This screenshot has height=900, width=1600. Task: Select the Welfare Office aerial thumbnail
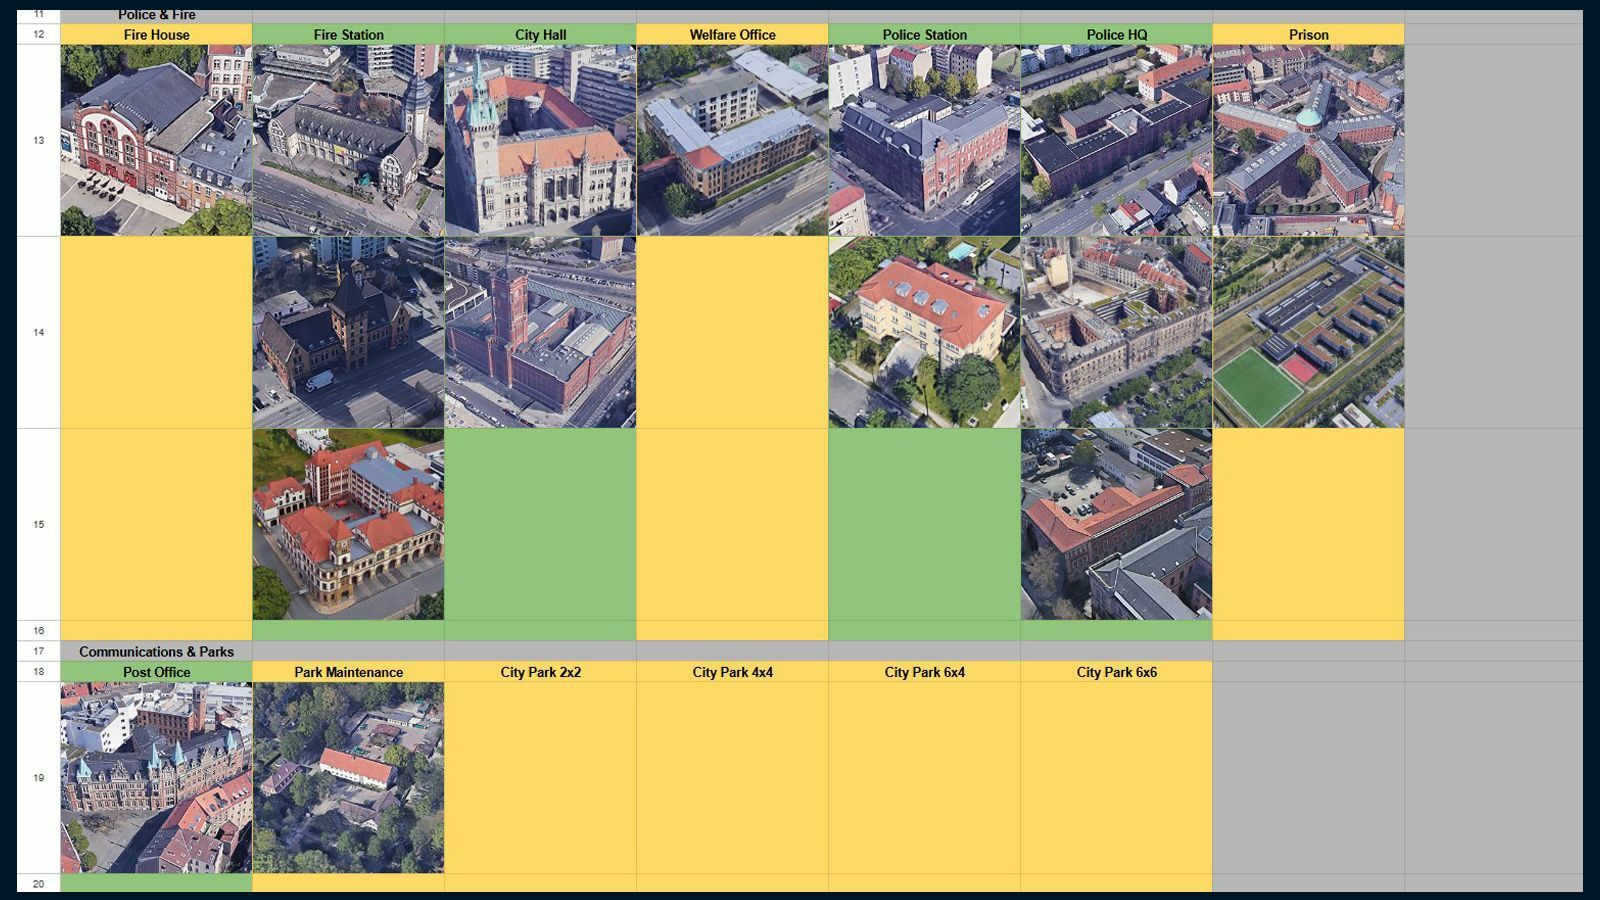(x=732, y=140)
